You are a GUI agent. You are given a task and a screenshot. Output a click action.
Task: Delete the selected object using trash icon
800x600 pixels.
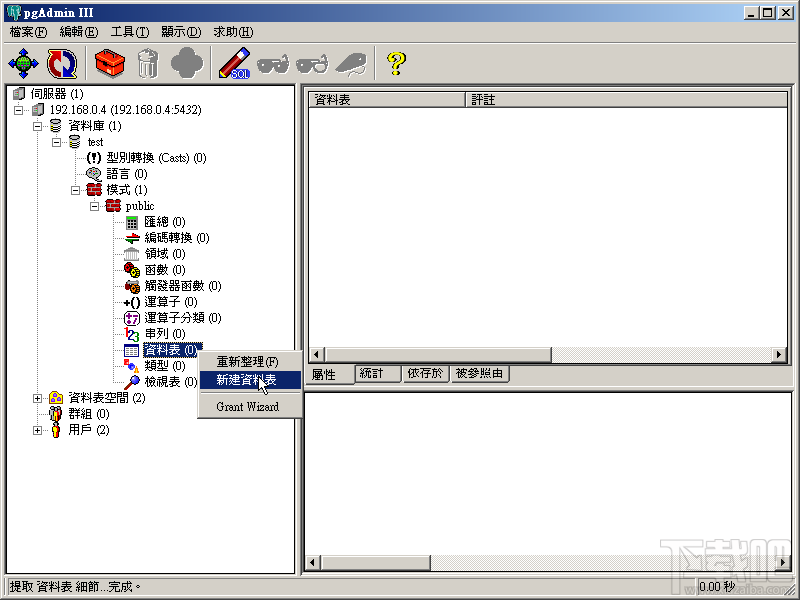[x=146, y=62]
